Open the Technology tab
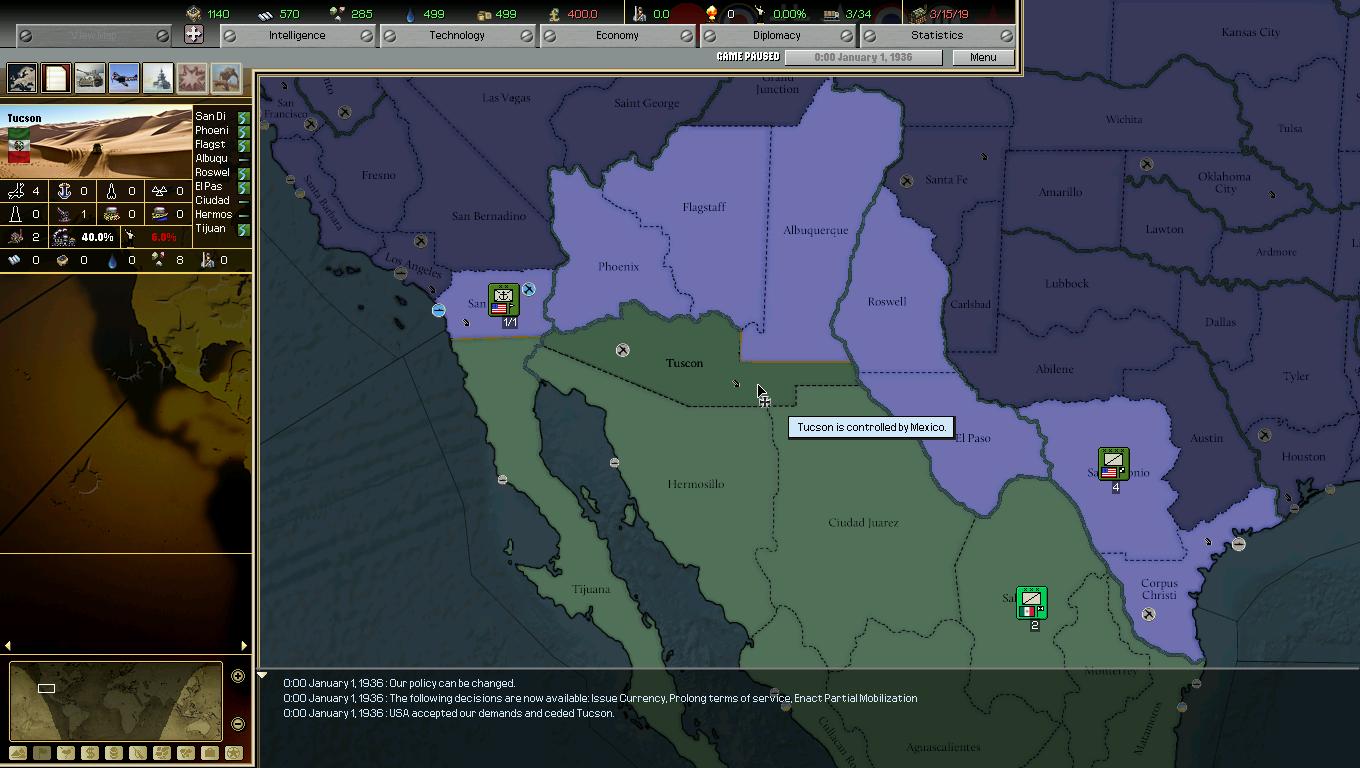The width and height of the screenshot is (1360, 768). [457, 35]
